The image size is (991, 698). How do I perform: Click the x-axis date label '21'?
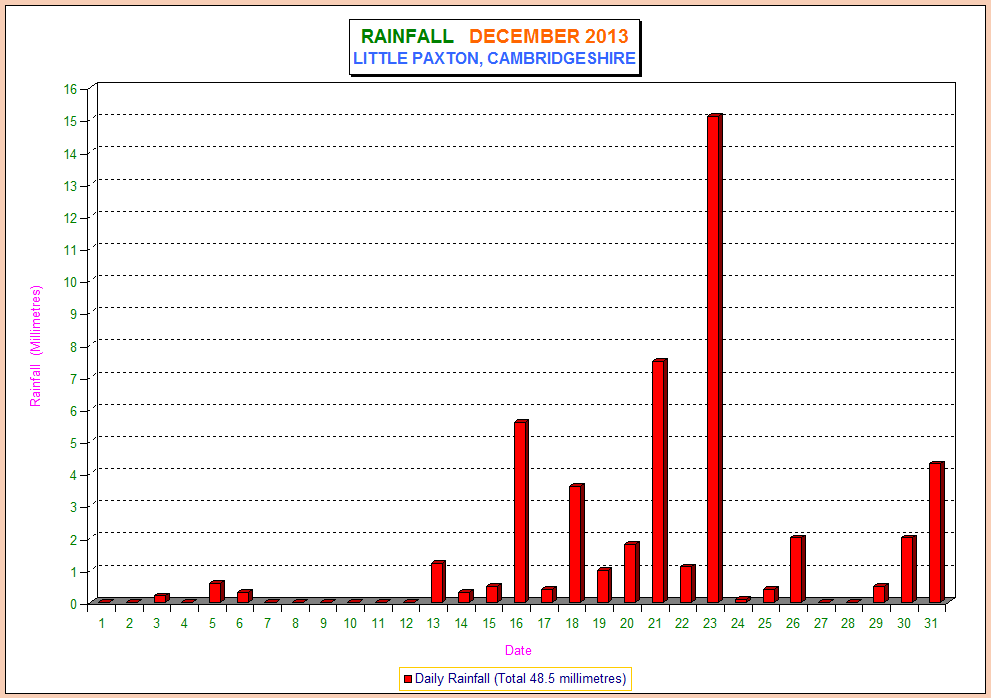click(655, 623)
